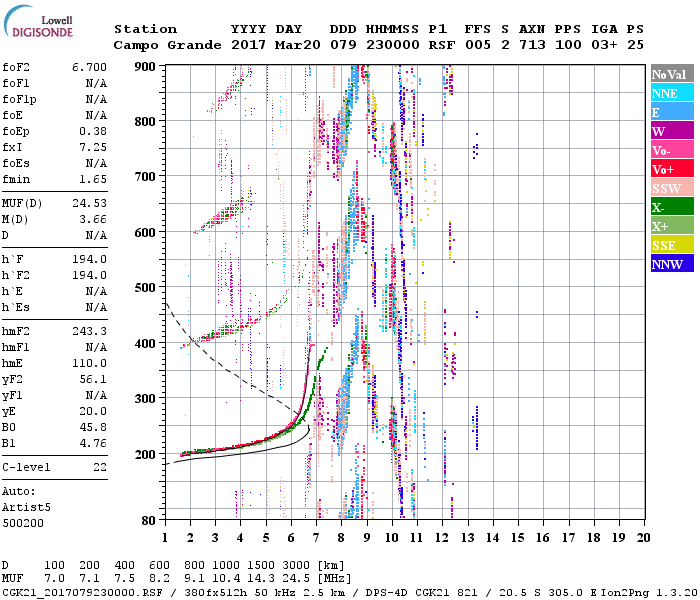
Task: Click the C-level value 22
Action: (100, 467)
